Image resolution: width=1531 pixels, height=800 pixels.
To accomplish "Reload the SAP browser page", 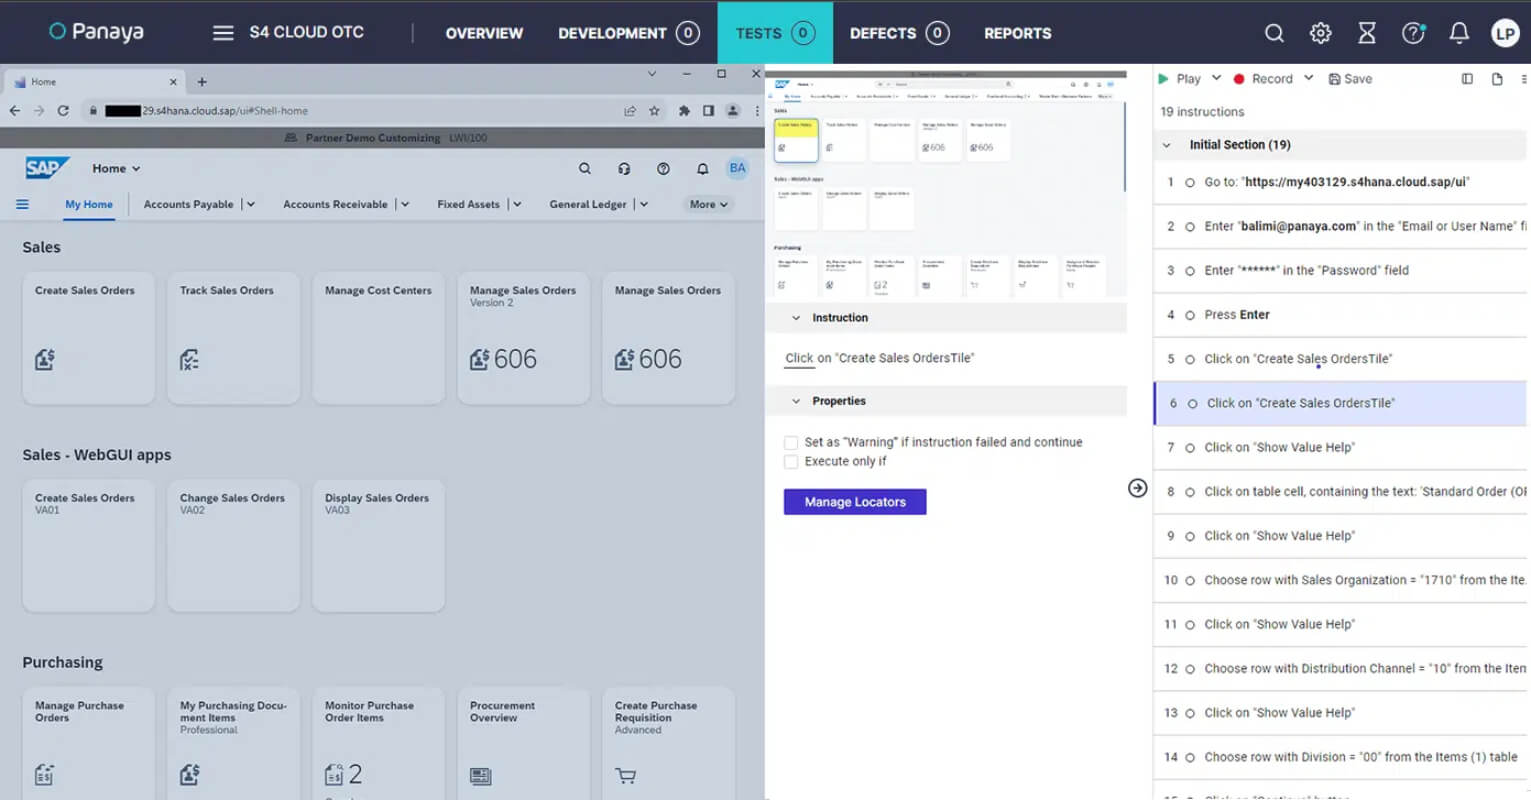I will pyautogui.click(x=63, y=111).
